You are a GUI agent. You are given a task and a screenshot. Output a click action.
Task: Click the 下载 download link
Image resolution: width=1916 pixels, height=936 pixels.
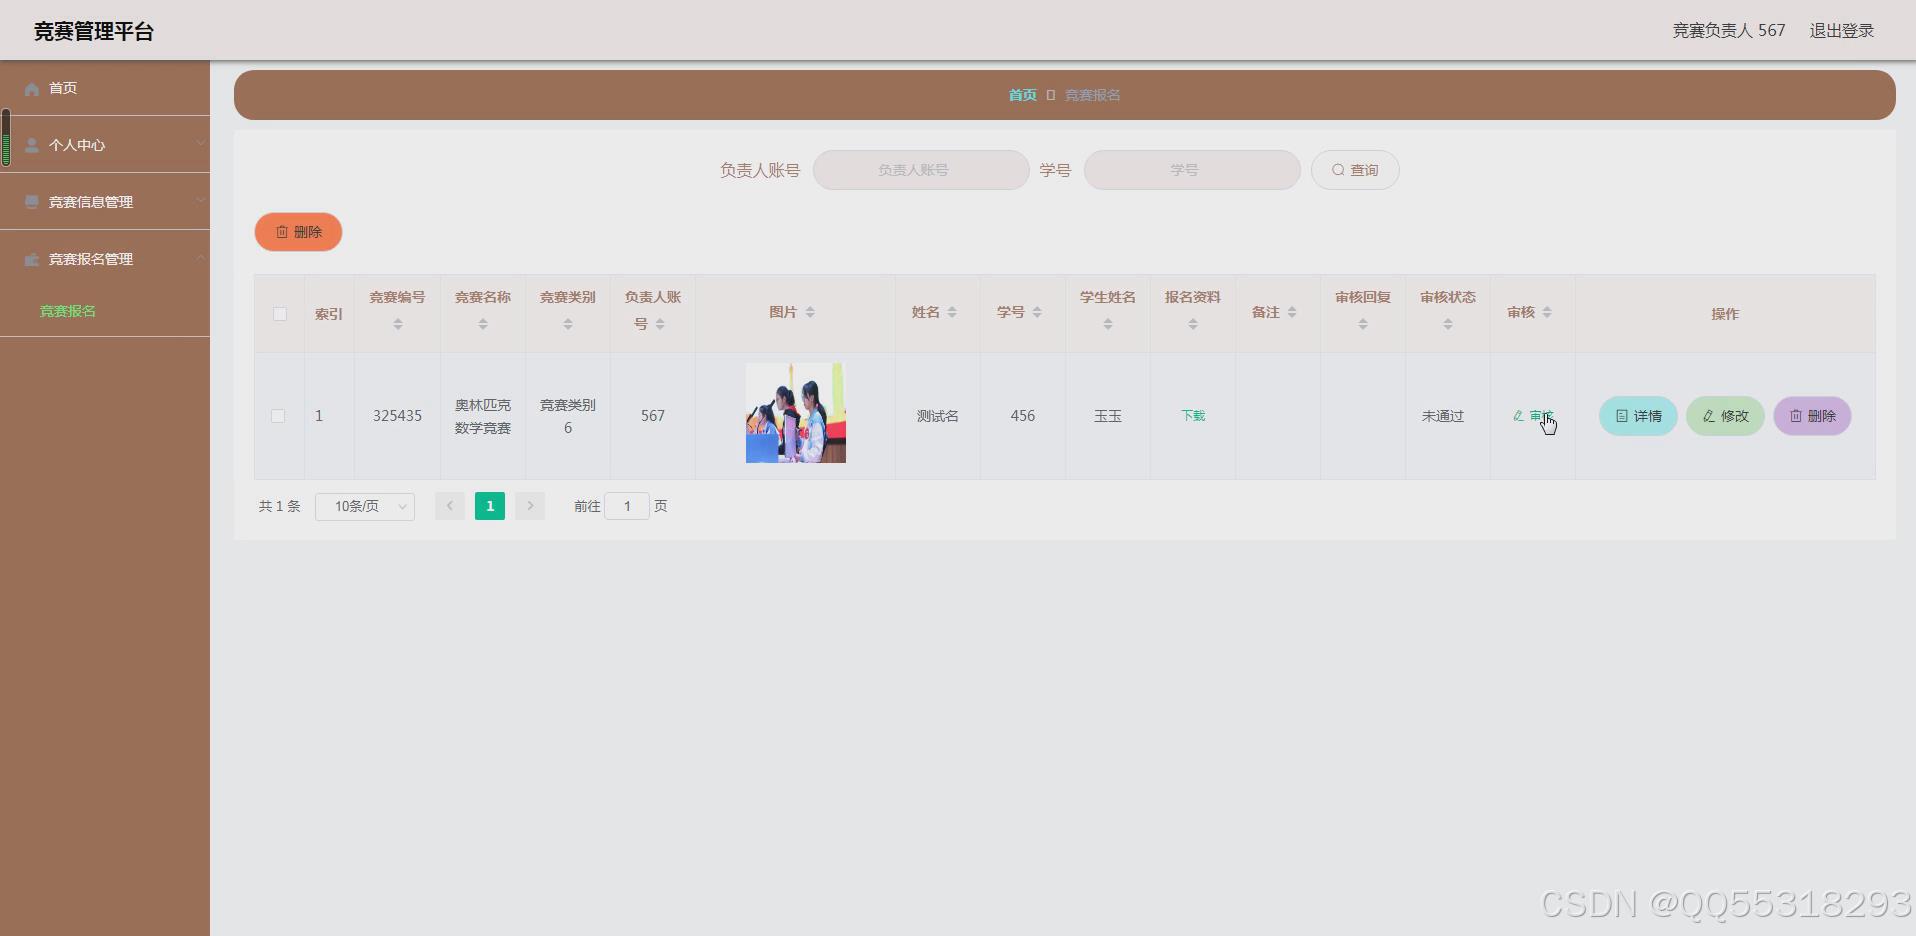click(x=1191, y=415)
